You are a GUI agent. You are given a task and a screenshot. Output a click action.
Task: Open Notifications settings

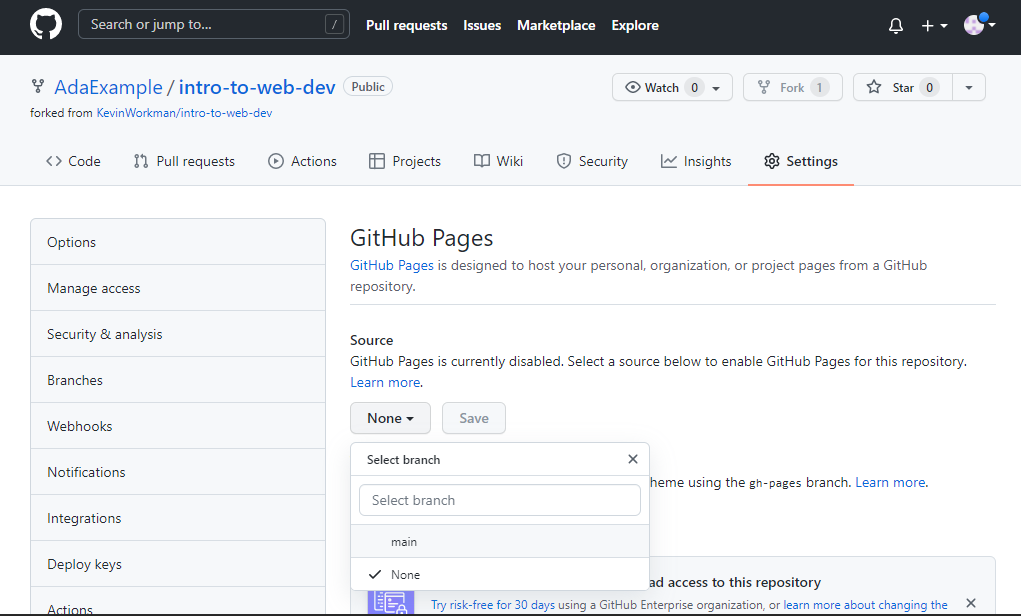pyautogui.click(x=178, y=472)
